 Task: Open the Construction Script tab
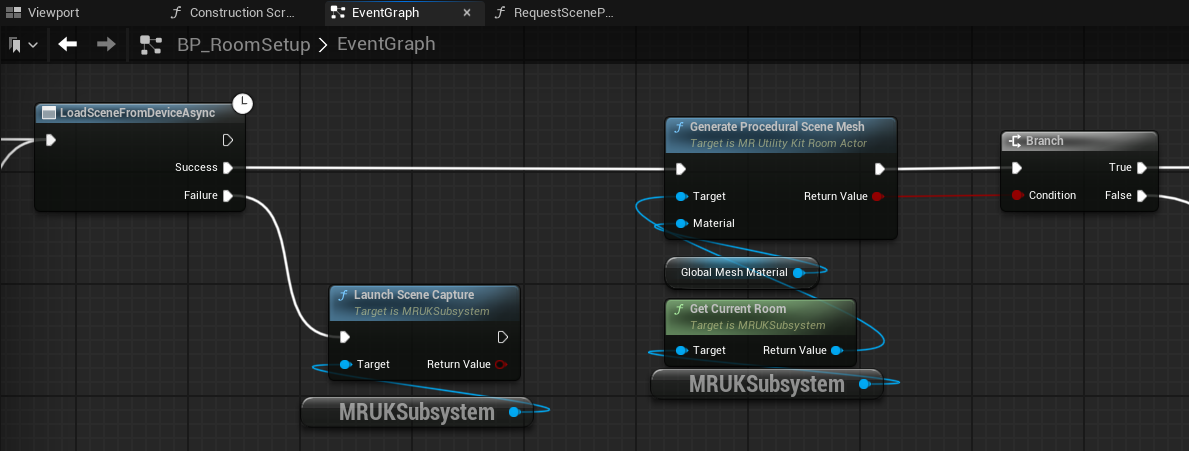tap(235, 13)
